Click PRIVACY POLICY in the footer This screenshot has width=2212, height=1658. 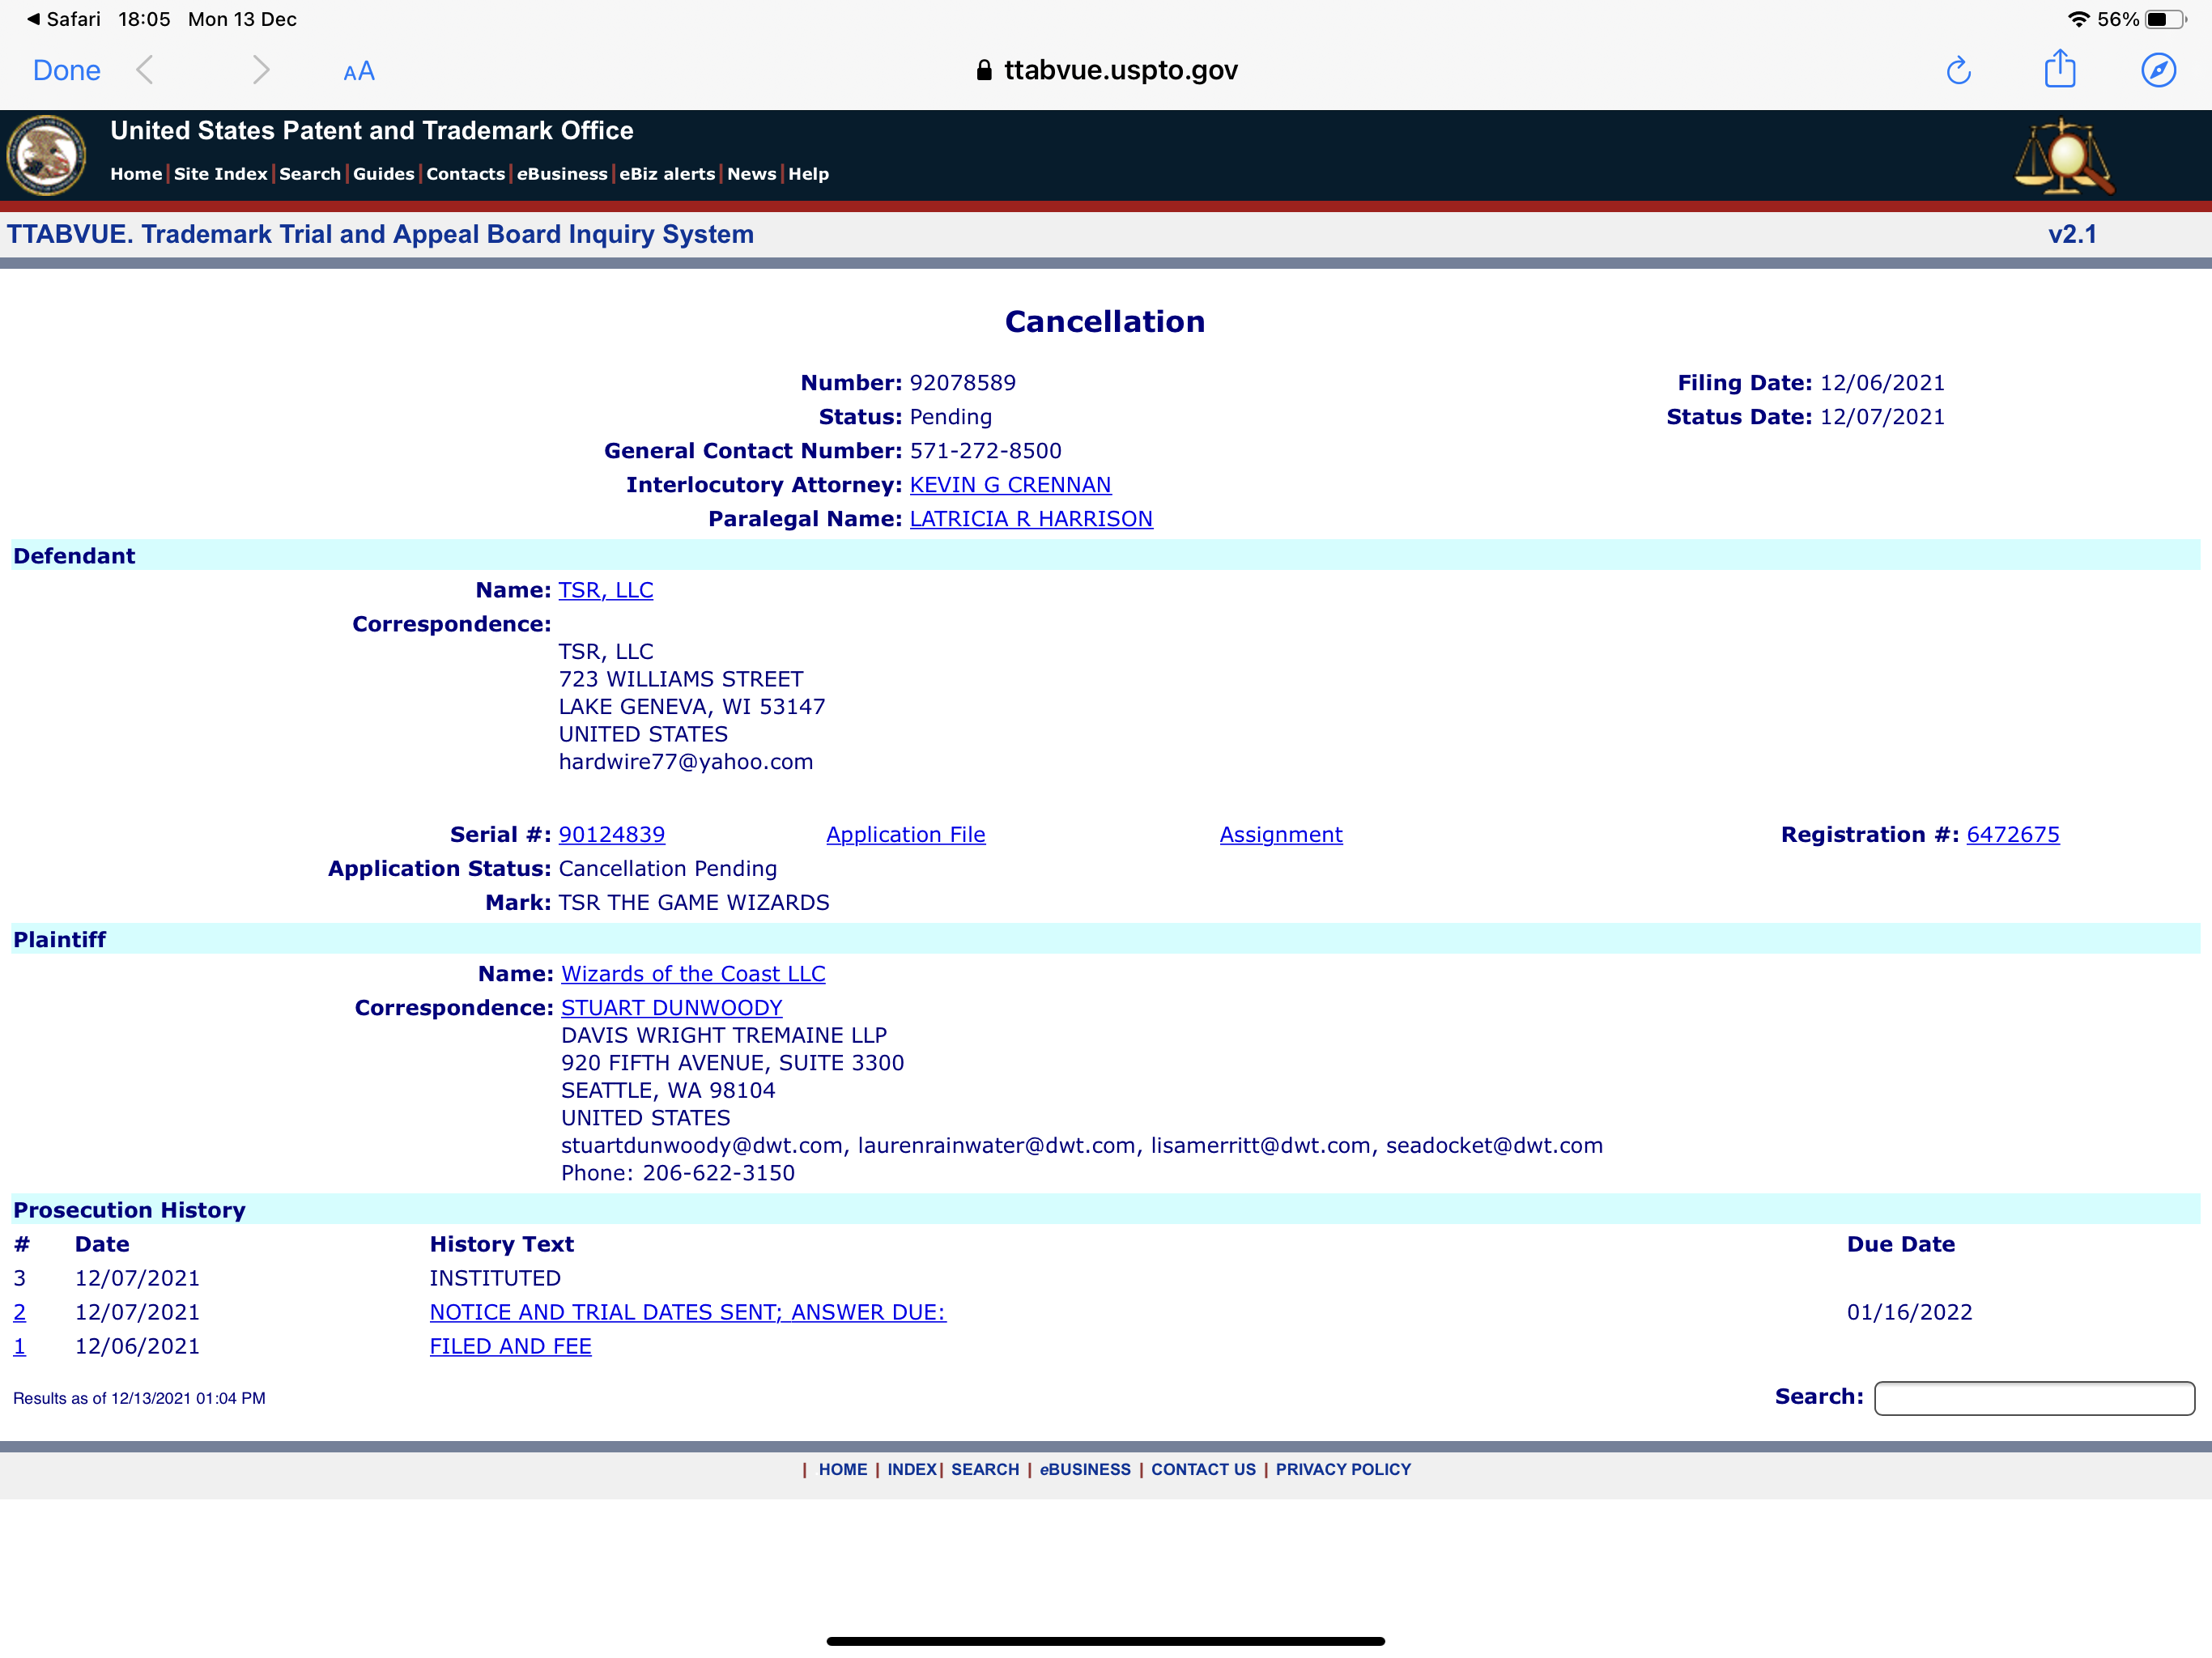(x=1342, y=1469)
